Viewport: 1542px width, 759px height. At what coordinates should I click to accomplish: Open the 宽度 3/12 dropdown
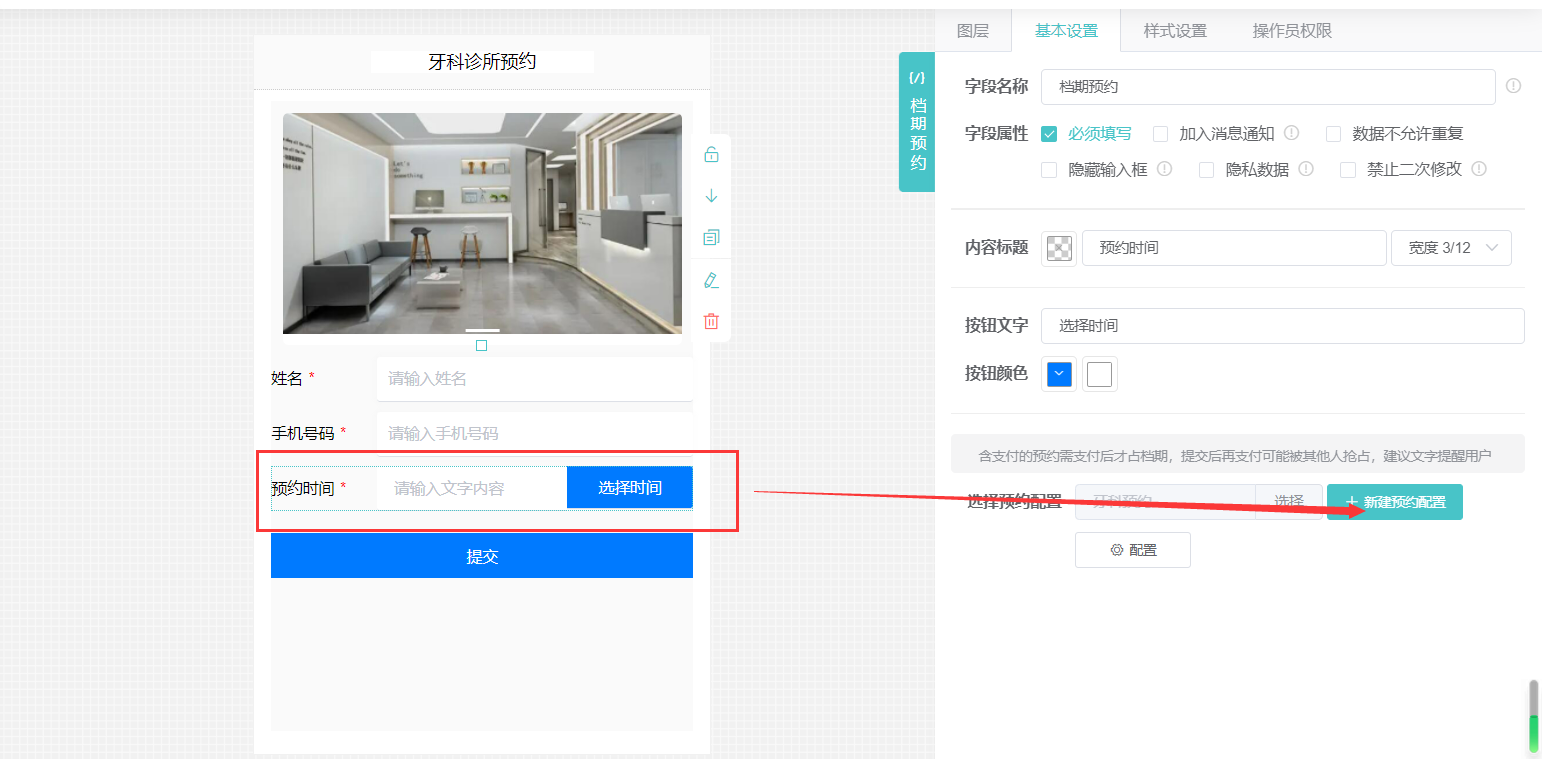(1451, 248)
